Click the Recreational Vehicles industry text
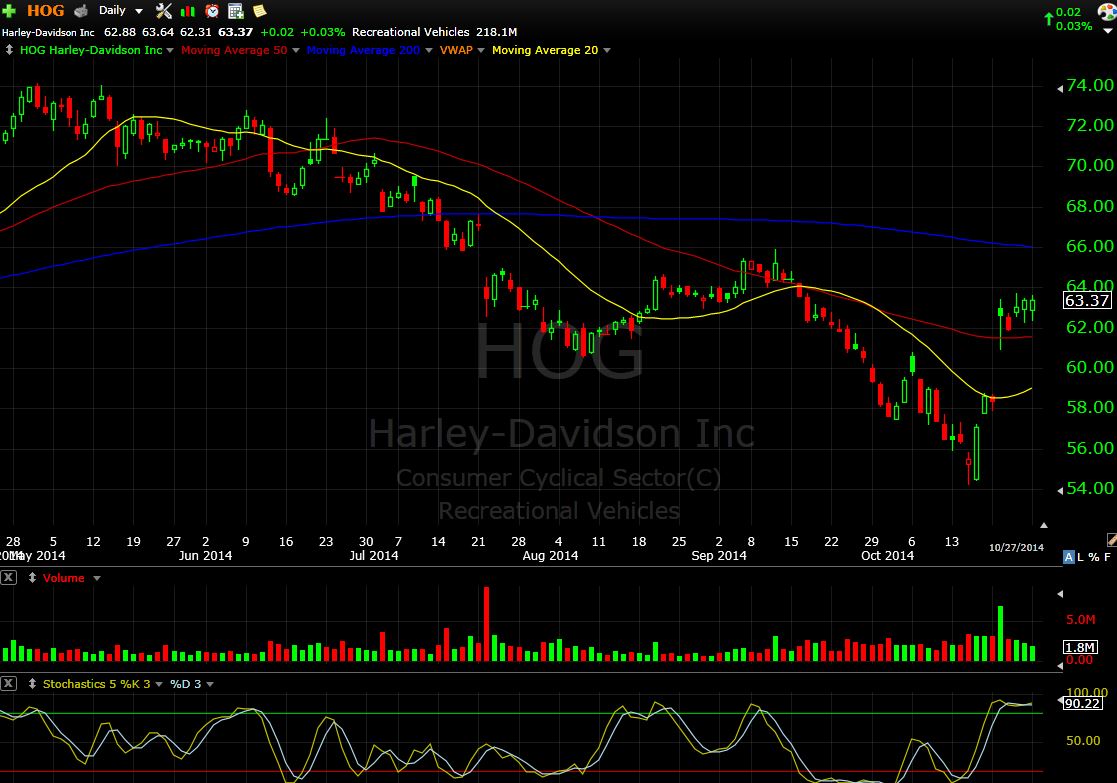The width and height of the screenshot is (1117, 783). (x=410, y=32)
